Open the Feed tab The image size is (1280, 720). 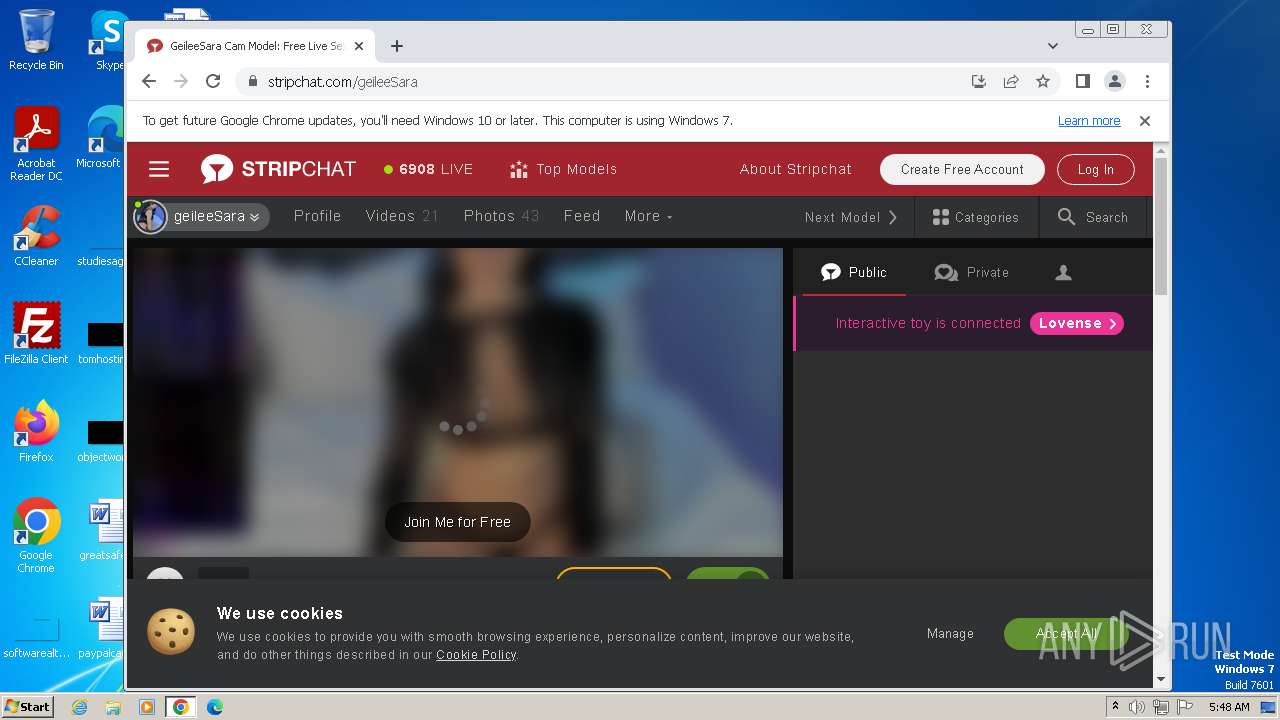point(582,216)
